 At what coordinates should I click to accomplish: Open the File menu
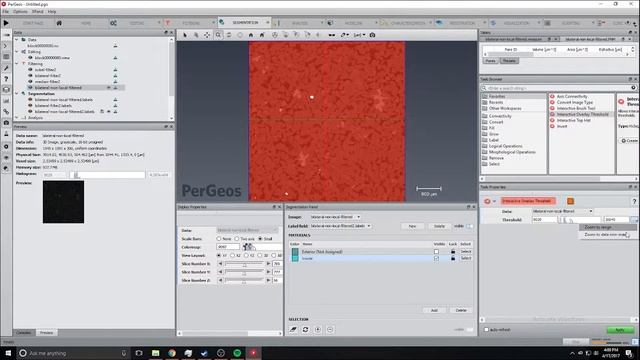tap(5, 12)
